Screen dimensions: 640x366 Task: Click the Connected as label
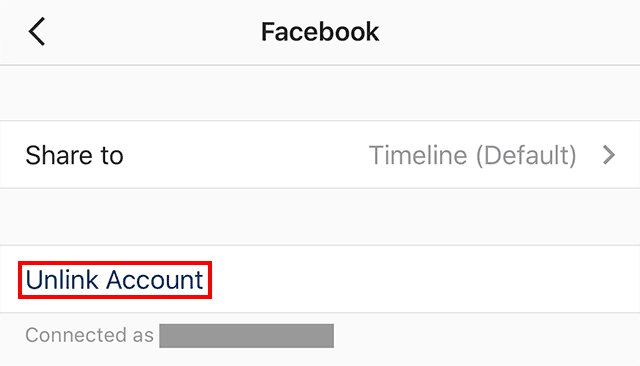click(89, 335)
